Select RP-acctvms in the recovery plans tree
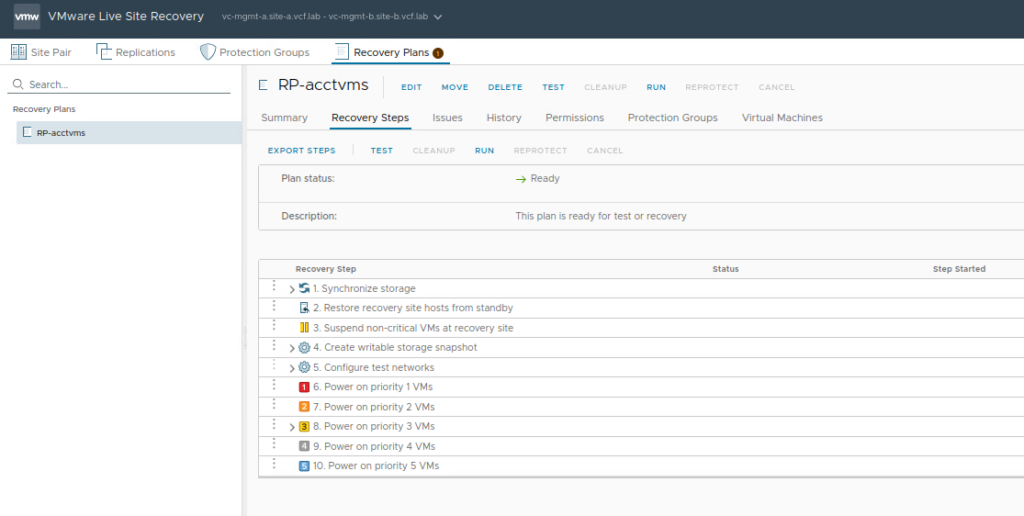The height and width of the screenshot is (516, 1024). pyautogui.click(x=61, y=133)
